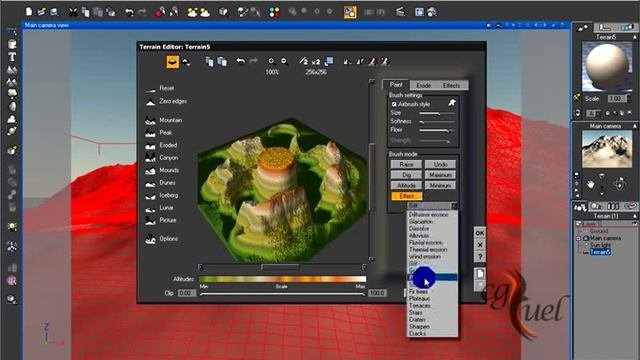Expand the Main camera tree node

coord(579,238)
